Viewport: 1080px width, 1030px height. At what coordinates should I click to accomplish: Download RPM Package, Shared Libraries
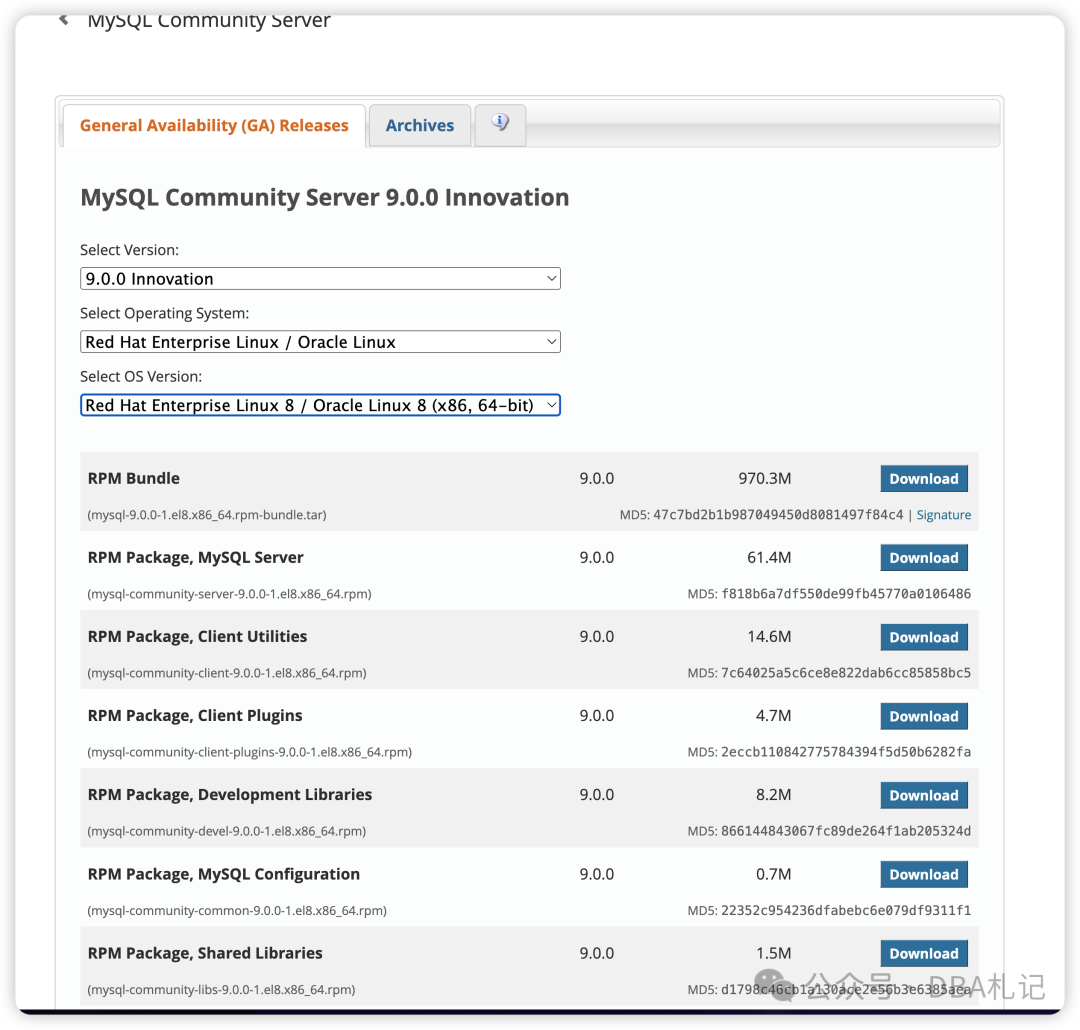924,954
